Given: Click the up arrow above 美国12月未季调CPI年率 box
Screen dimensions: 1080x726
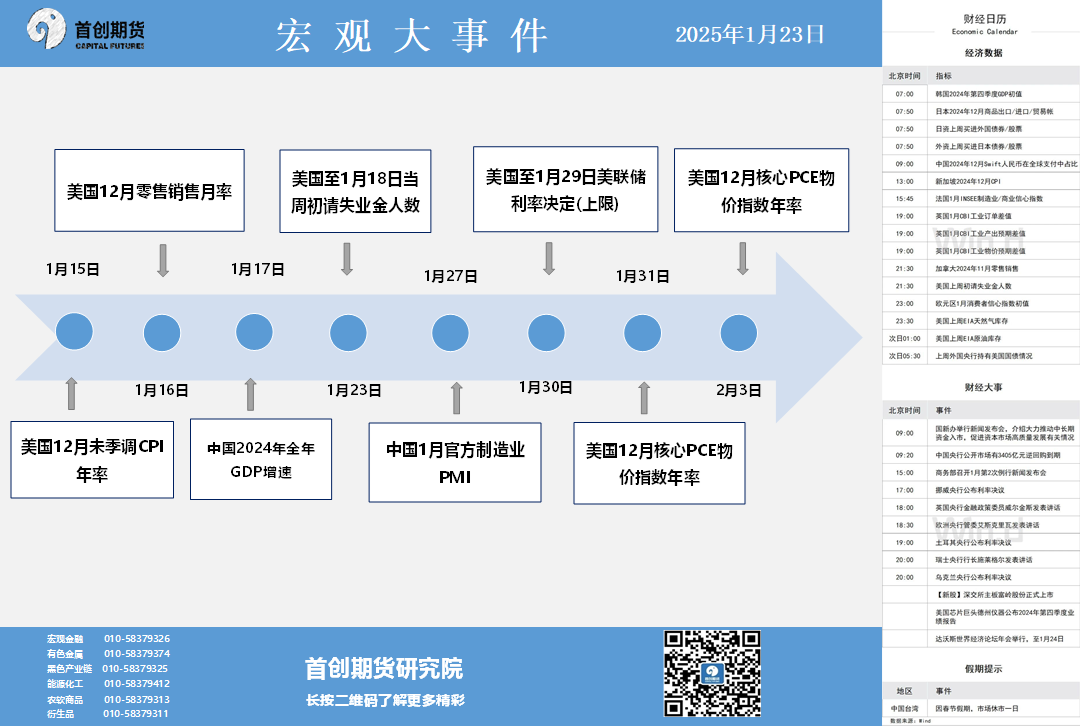Looking at the screenshot, I should coord(71,393).
